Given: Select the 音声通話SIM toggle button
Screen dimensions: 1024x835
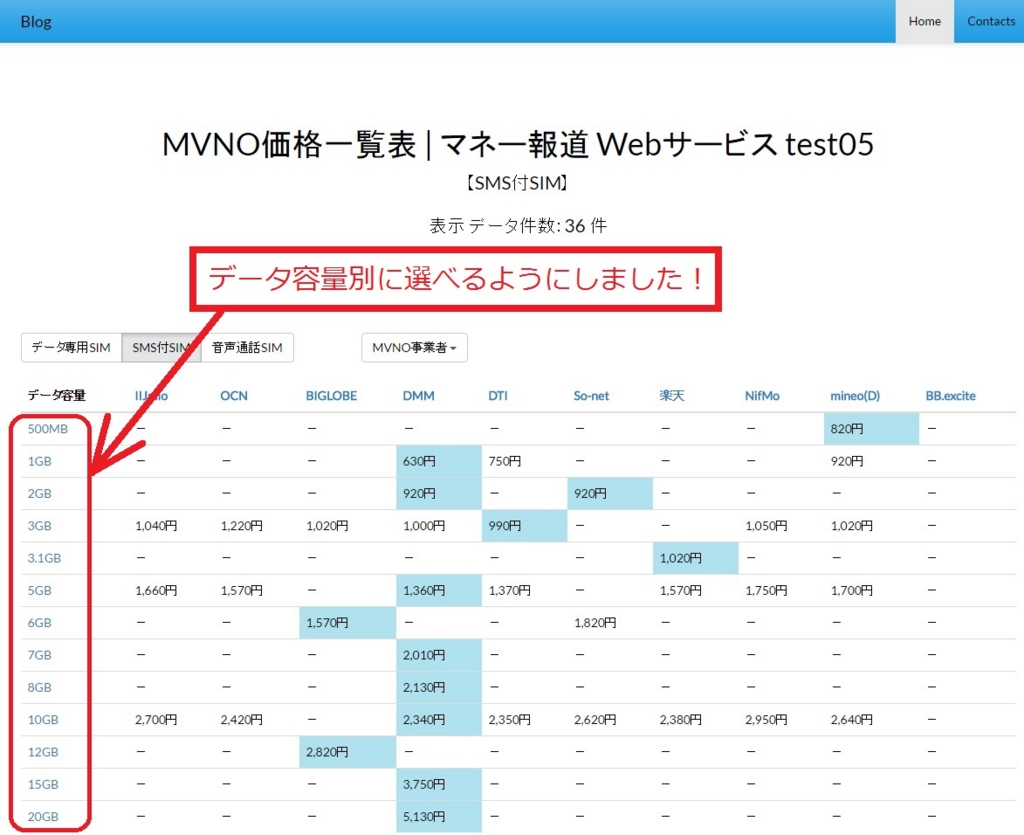Looking at the screenshot, I should pos(248,347).
